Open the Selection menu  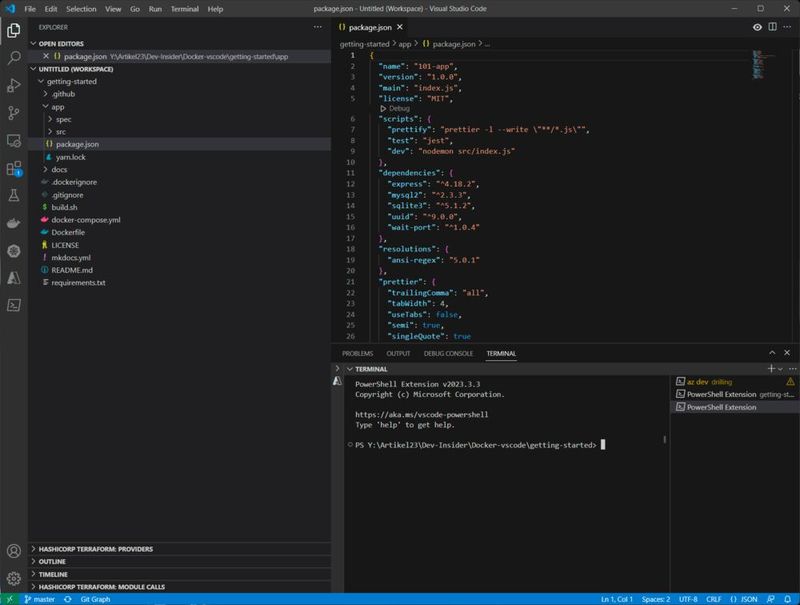coord(81,9)
